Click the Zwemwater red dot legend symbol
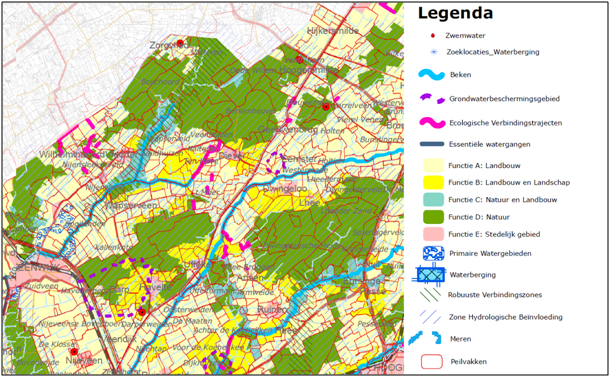The width and height of the screenshot is (611, 377). (x=433, y=36)
